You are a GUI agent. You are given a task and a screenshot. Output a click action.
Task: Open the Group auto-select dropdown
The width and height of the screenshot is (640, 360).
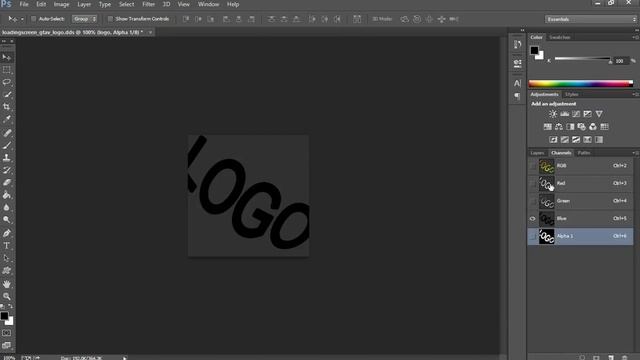coord(84,19)
